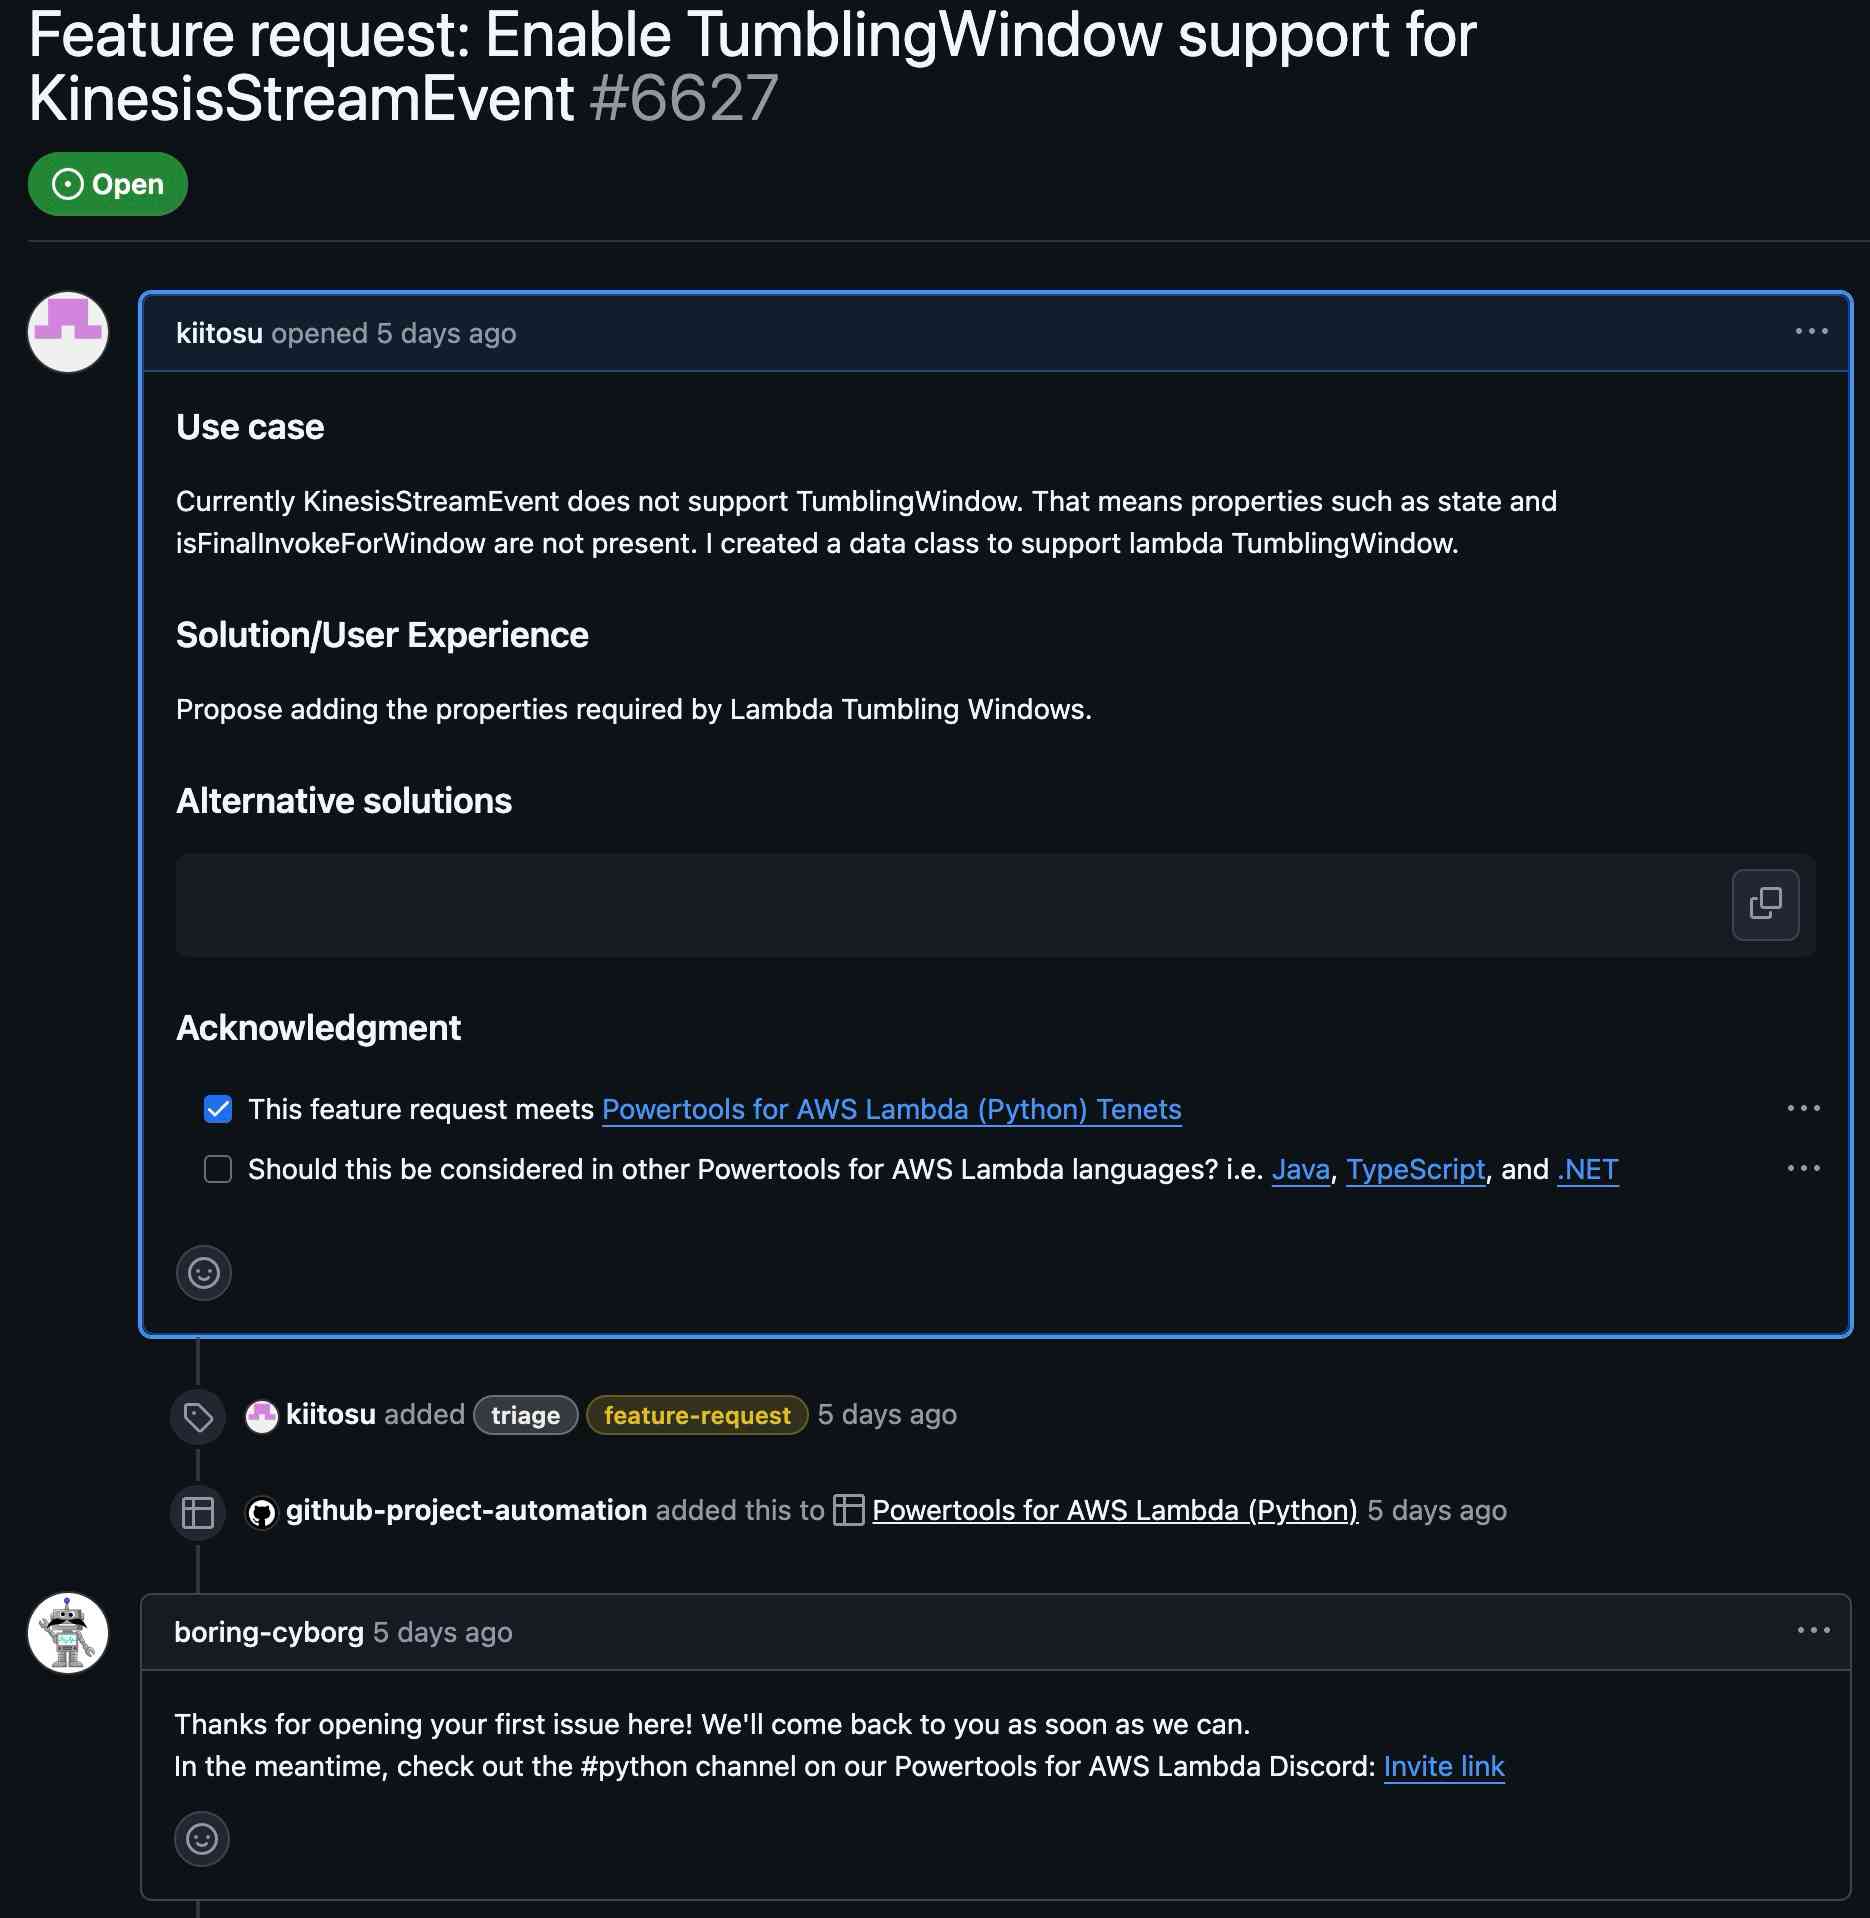Image resolution: width=1870 pixels, height=1918 pixels.
Task: Copy the Alternative solutions code block
Action: coord(1765,904)
